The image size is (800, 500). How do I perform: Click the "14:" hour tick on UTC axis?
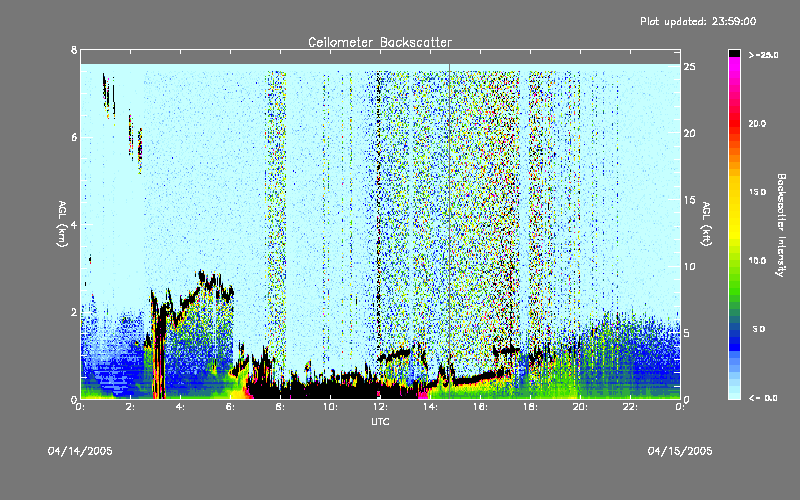[430, 407]
